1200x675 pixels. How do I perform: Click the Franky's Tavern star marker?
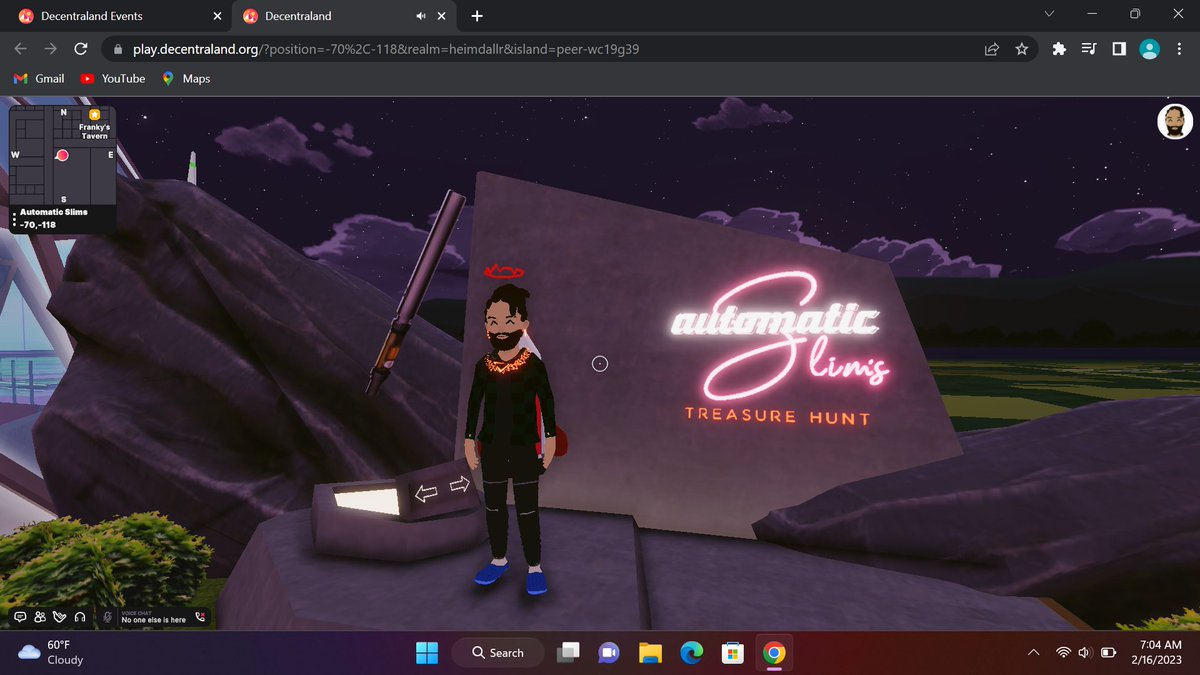[x=94, y=116]
